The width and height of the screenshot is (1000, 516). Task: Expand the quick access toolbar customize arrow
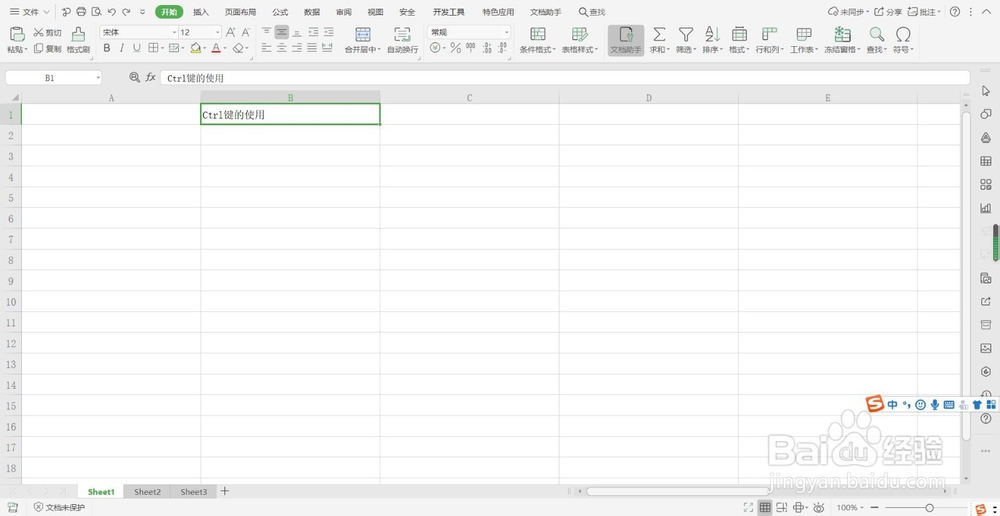point(142,11)
